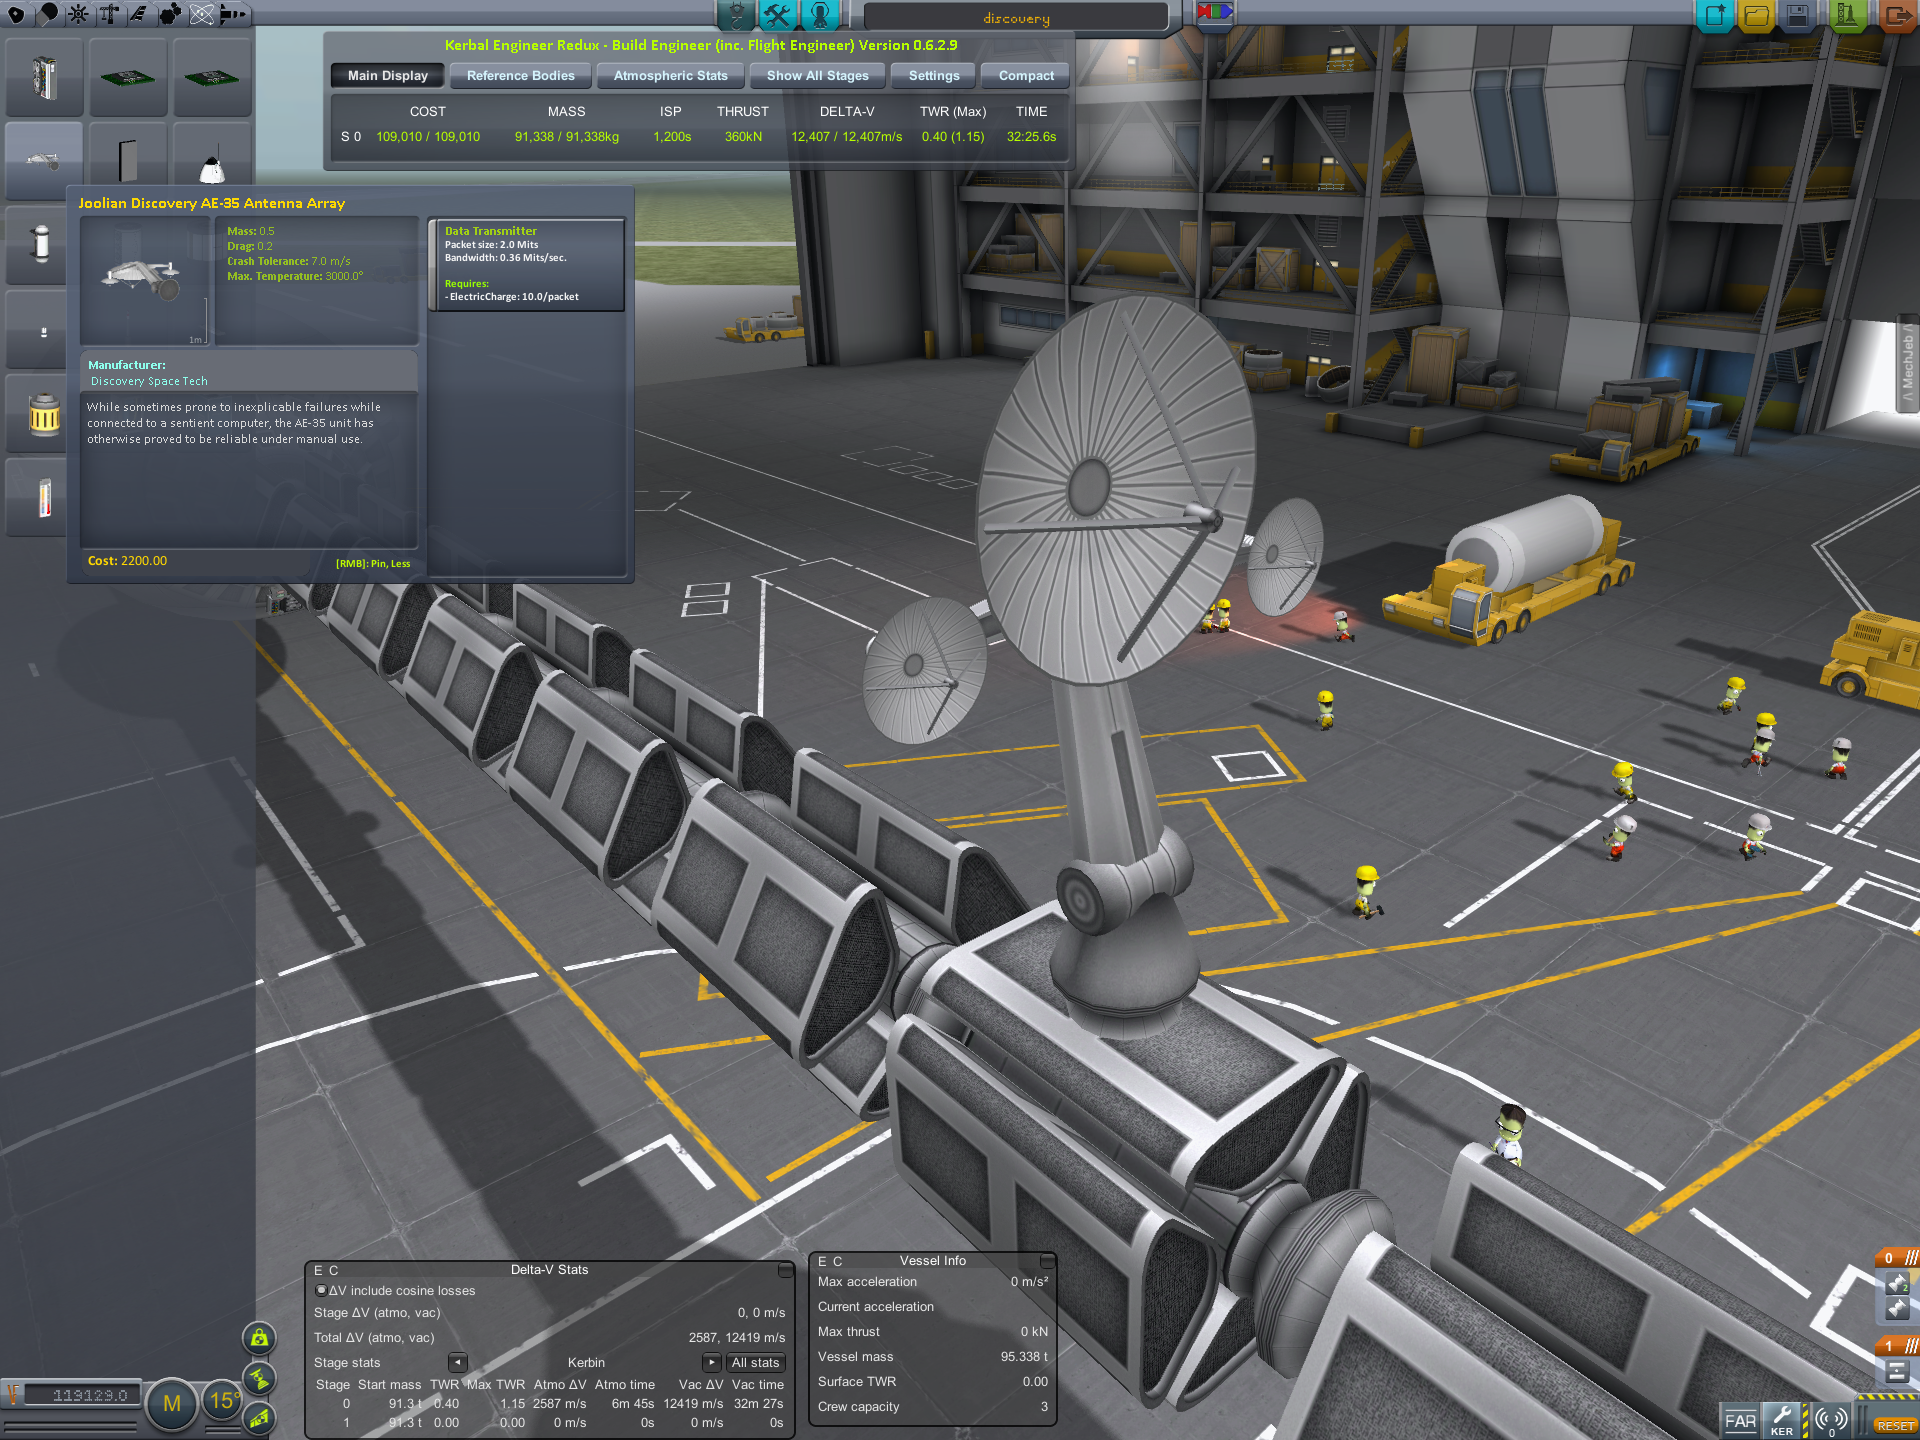Image resolution: width=1920 pixels, height=1440 pixels.
Task: Pick the thermometer part in parts list
Action: click(x=36, y=497)
